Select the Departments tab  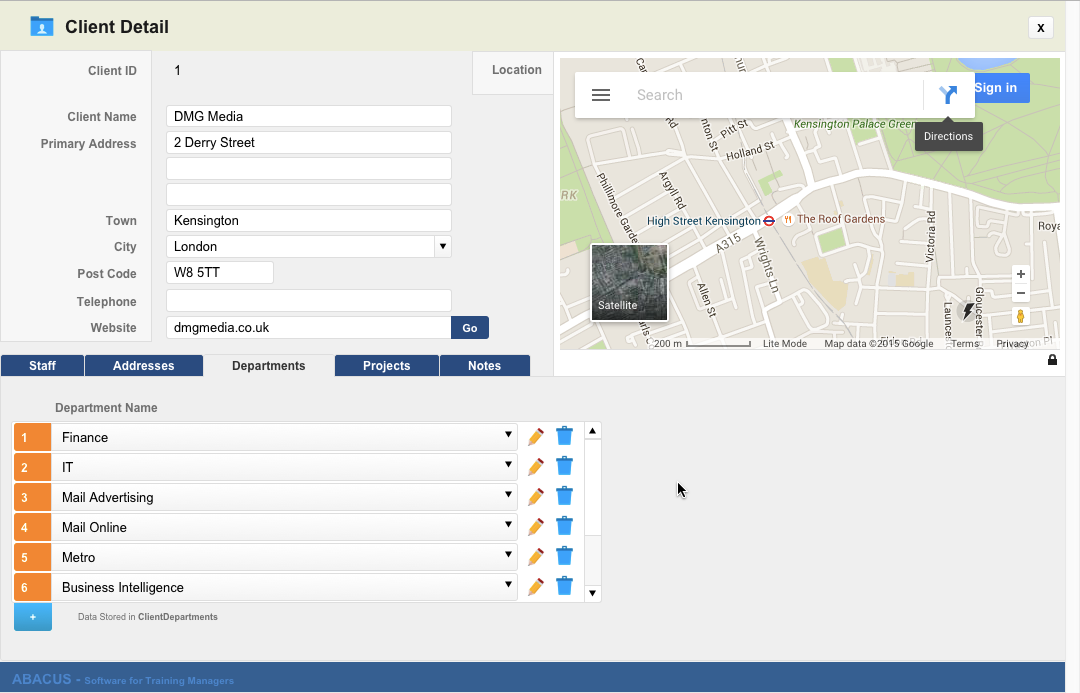(x=269, y=366)
